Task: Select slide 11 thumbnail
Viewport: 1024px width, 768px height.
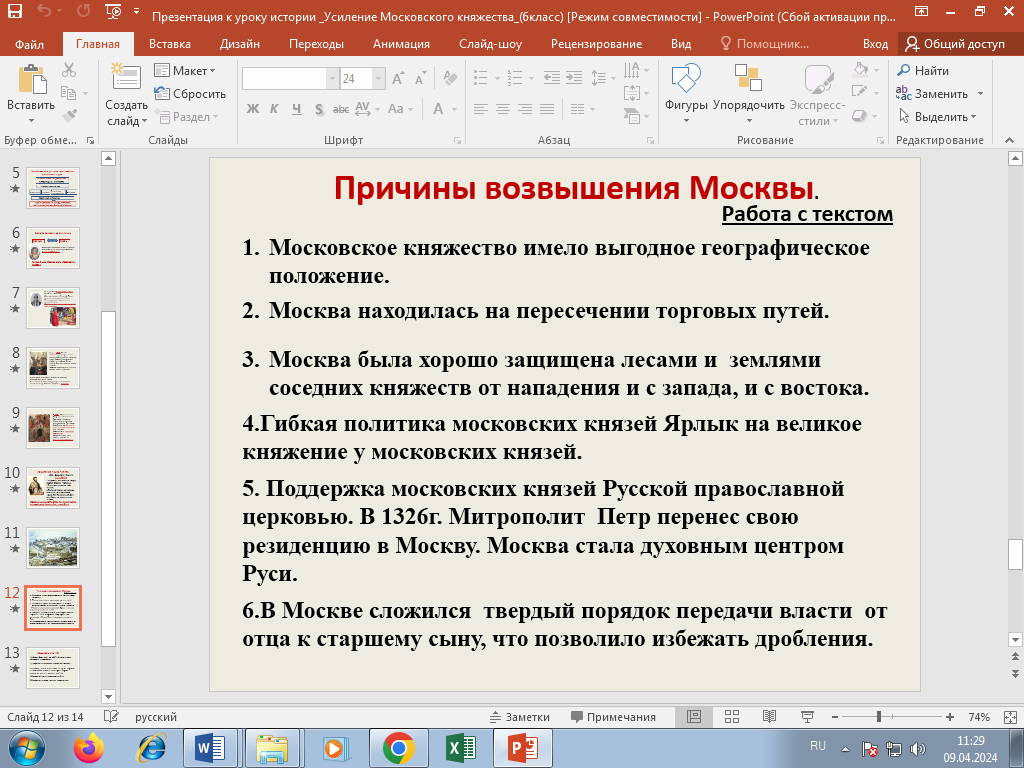Action: (53, 548)
